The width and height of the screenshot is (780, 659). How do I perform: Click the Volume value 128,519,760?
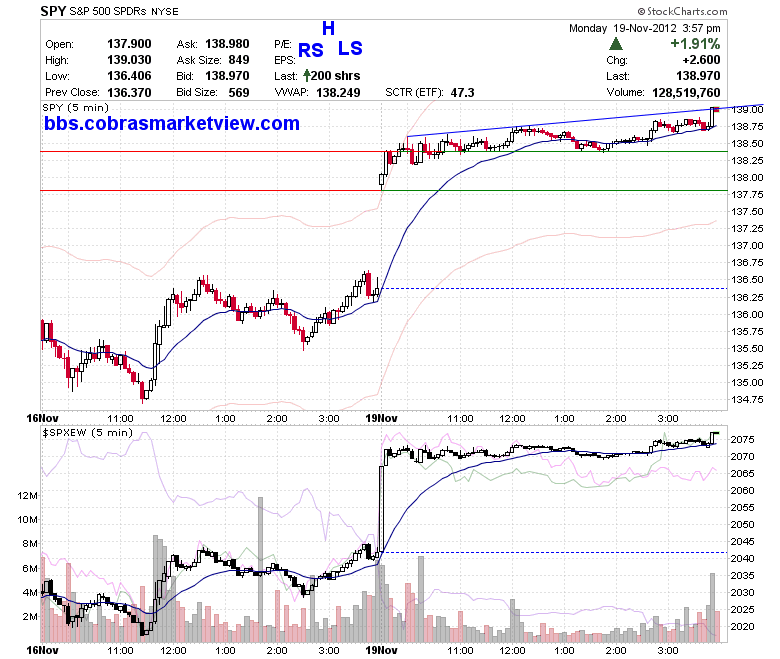(x=686, y=93)
